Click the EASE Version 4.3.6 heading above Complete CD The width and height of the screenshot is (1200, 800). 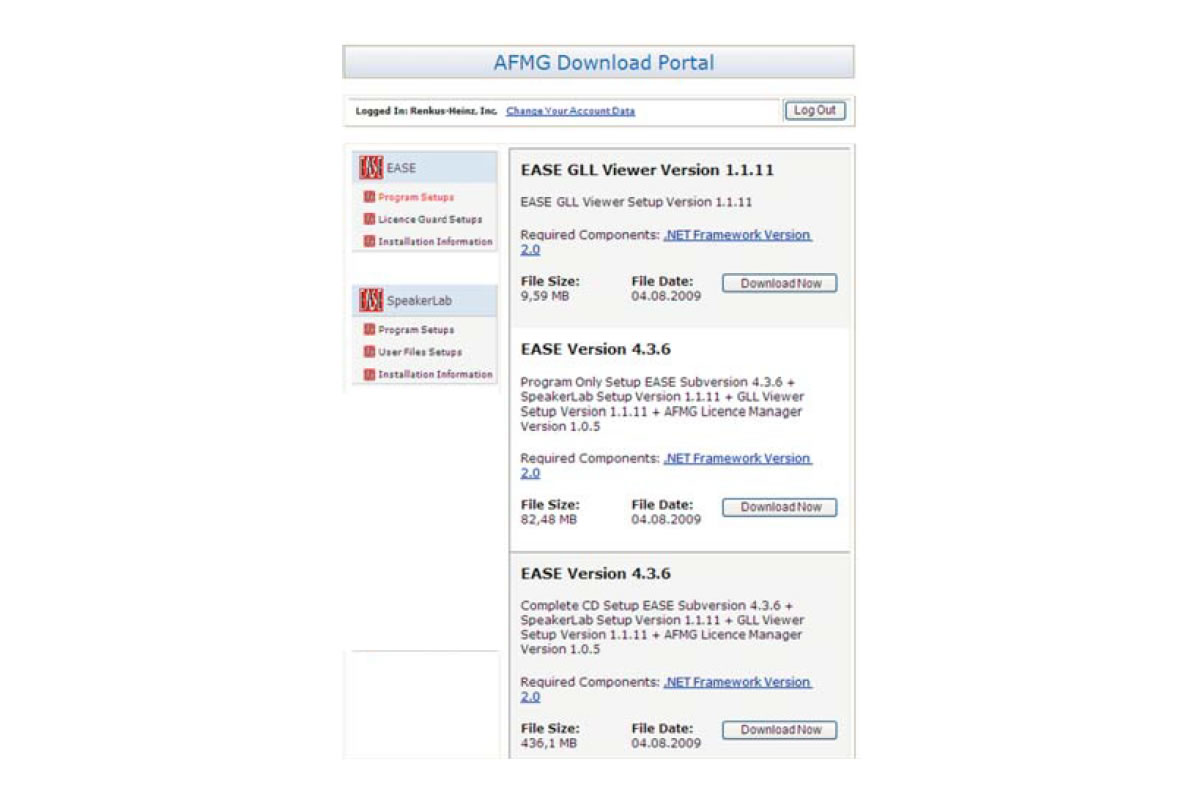click(596, 574)
